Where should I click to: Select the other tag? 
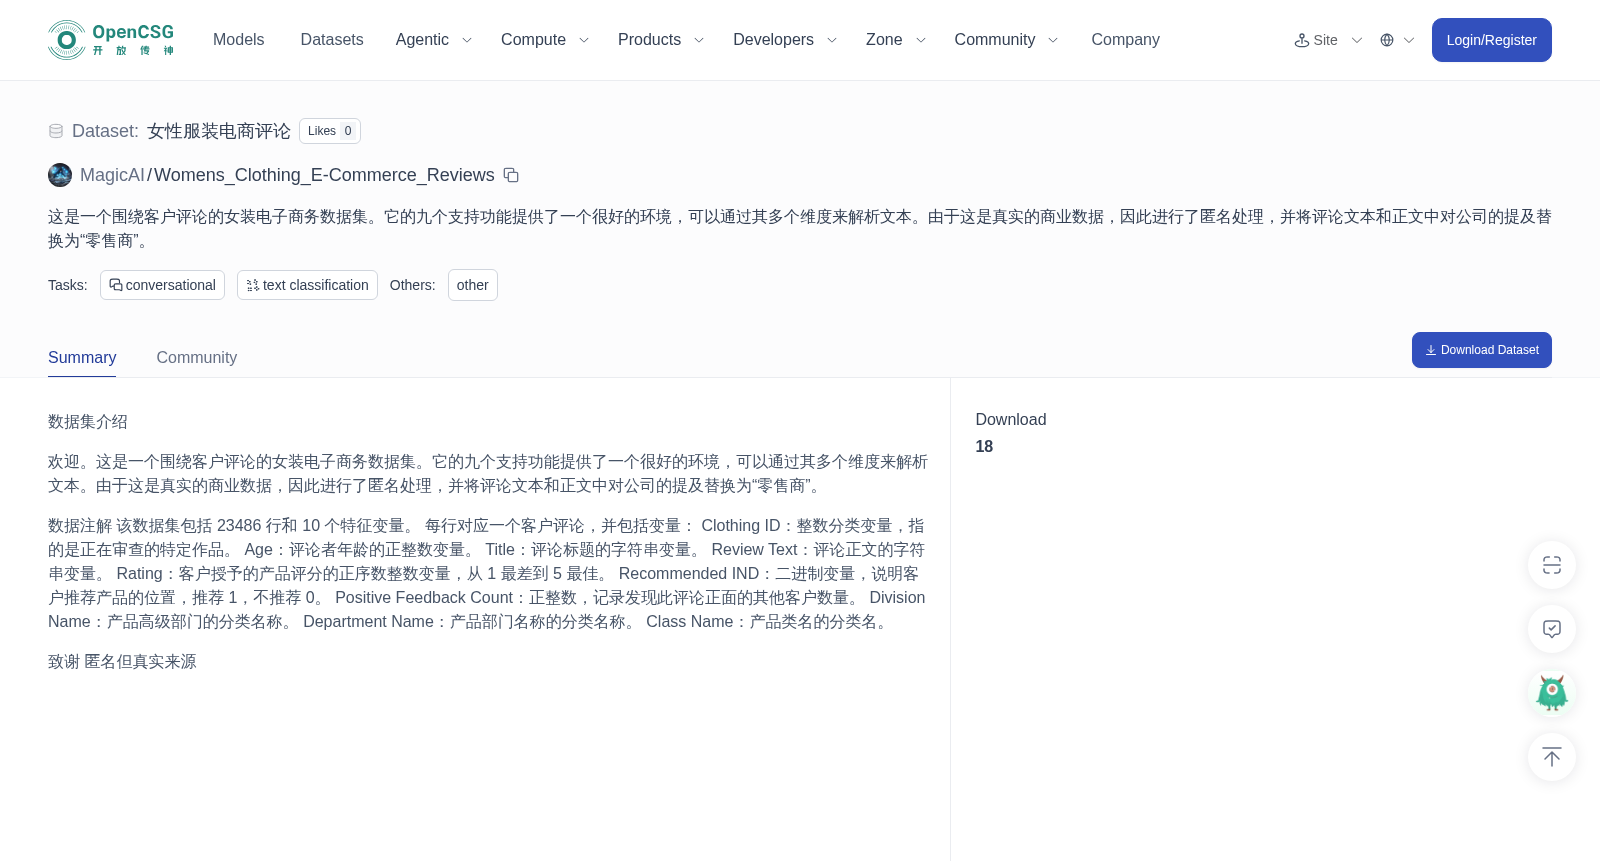(x=473, y=285)
